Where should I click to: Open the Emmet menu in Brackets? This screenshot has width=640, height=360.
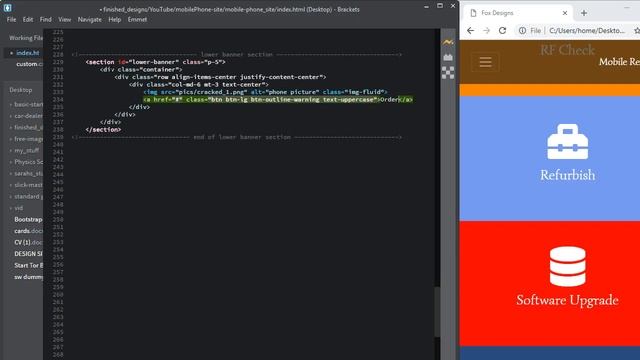pyautogui.click(x=137, y=19)
